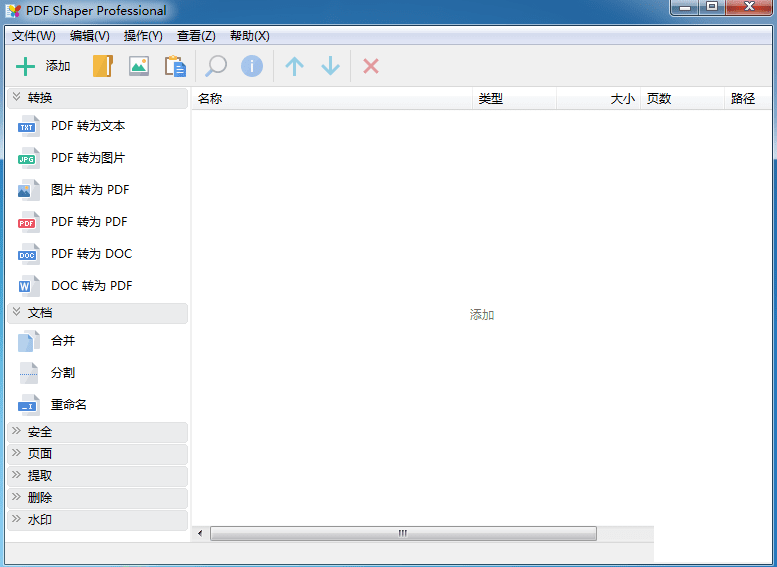Click the move up arrow icon

[294, 66]
